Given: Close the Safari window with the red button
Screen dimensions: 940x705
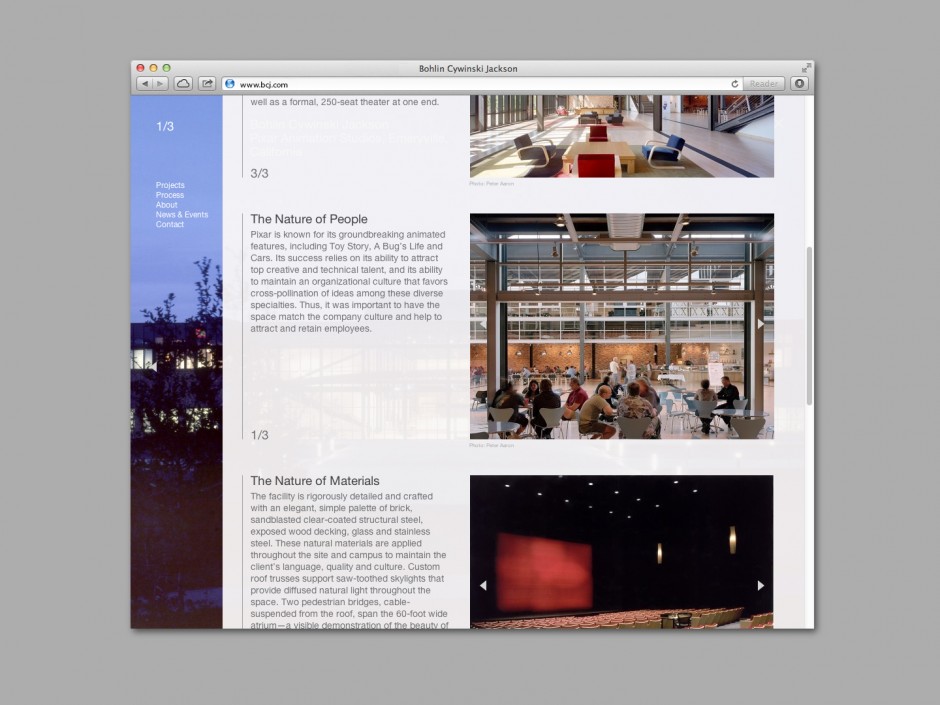Looking at the screenshot, I should [x=140, y=68].
